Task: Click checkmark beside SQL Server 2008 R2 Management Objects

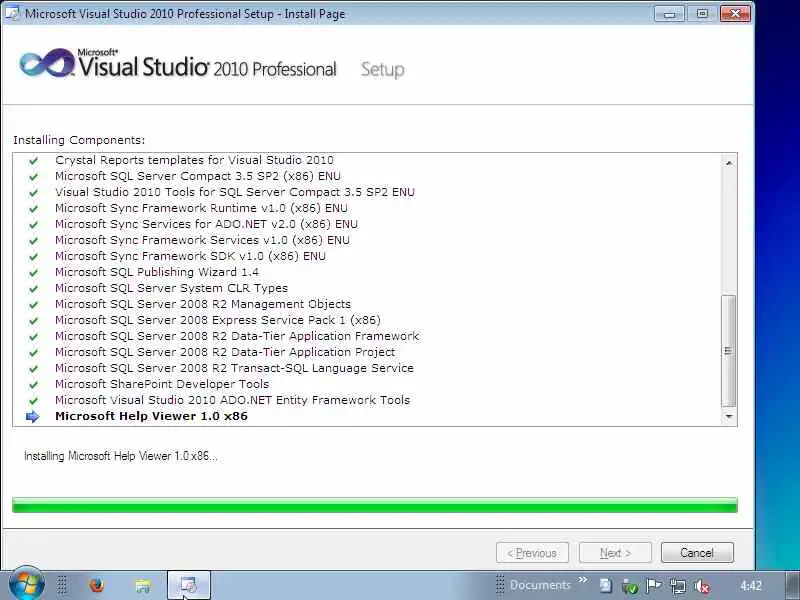Action: pyautogui.click(x=33, y=305)
